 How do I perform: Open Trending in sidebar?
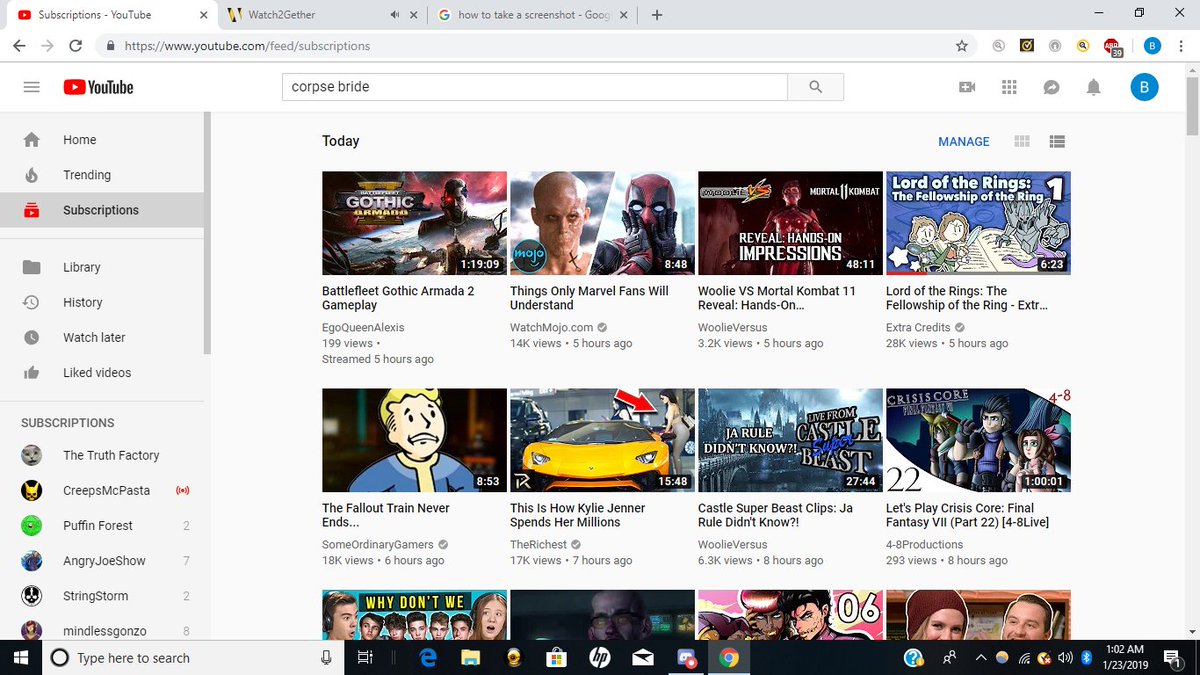pyautogui.click(x=101, y=175)
